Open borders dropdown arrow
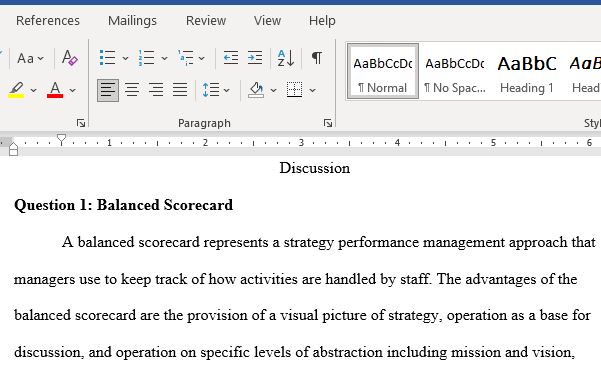 312,91
